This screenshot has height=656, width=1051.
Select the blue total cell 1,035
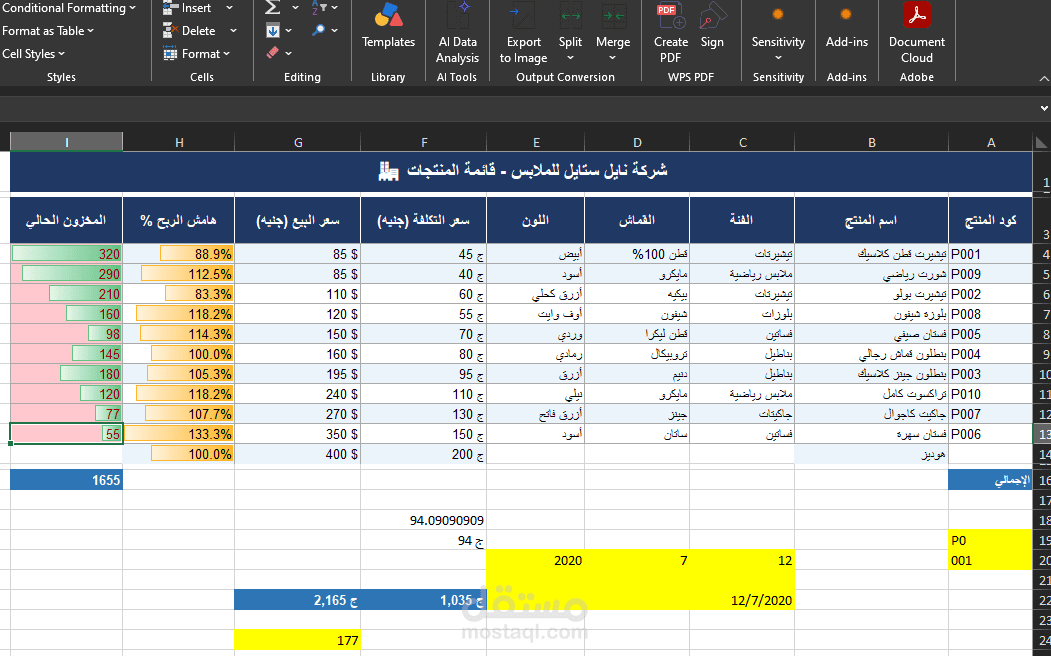click(x=424, y=600)
